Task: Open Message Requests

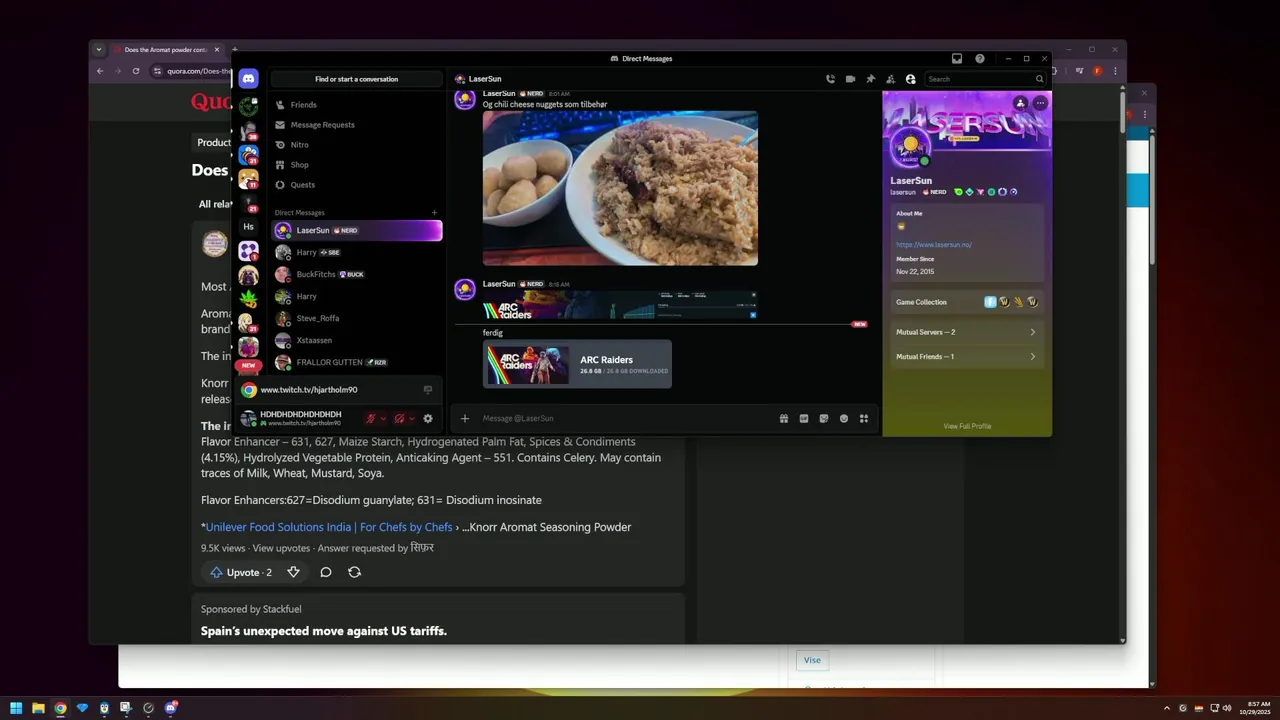Action: 355,125
